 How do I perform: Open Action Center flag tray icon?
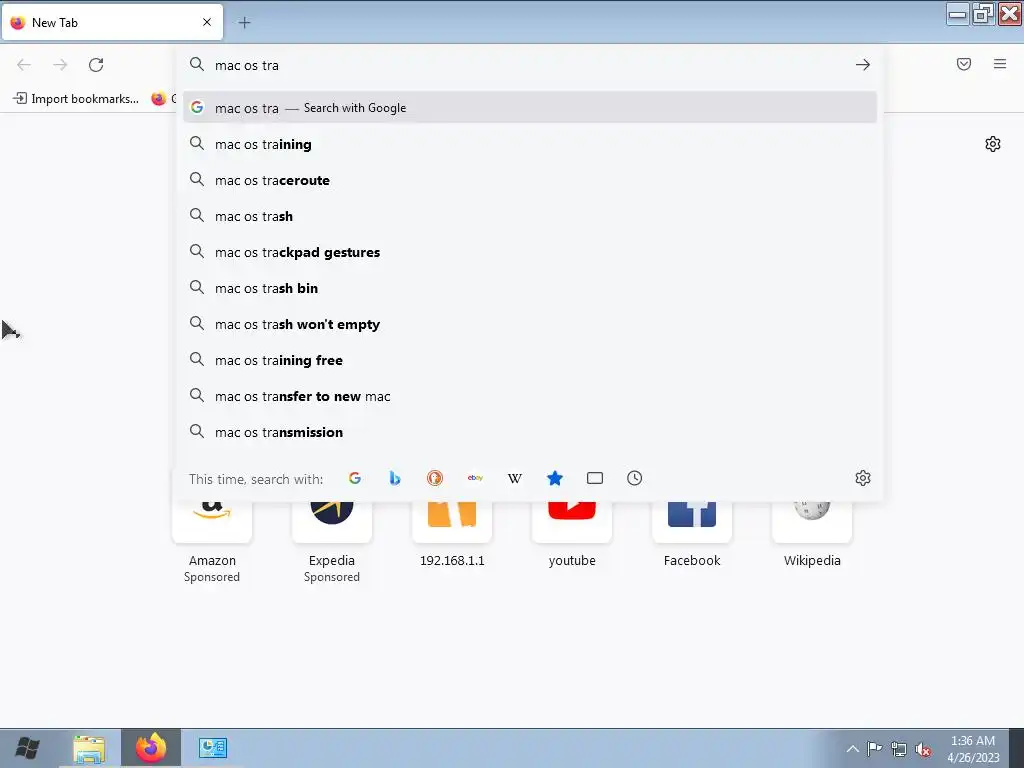click(874, 749)
